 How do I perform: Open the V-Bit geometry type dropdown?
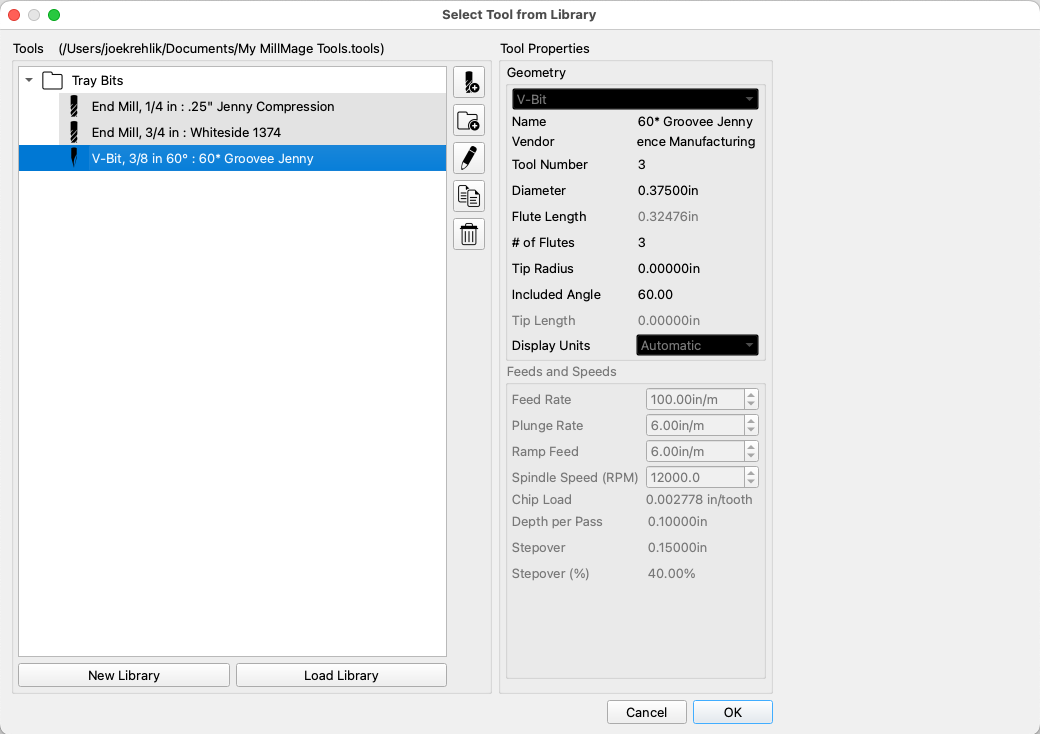[x=635, y=99]
